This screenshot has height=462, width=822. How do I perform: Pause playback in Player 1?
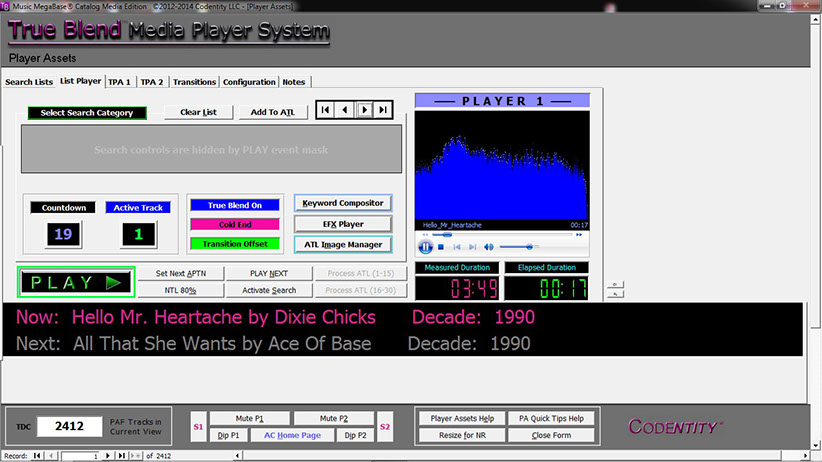pyautogui.click(x=426, y=246)
